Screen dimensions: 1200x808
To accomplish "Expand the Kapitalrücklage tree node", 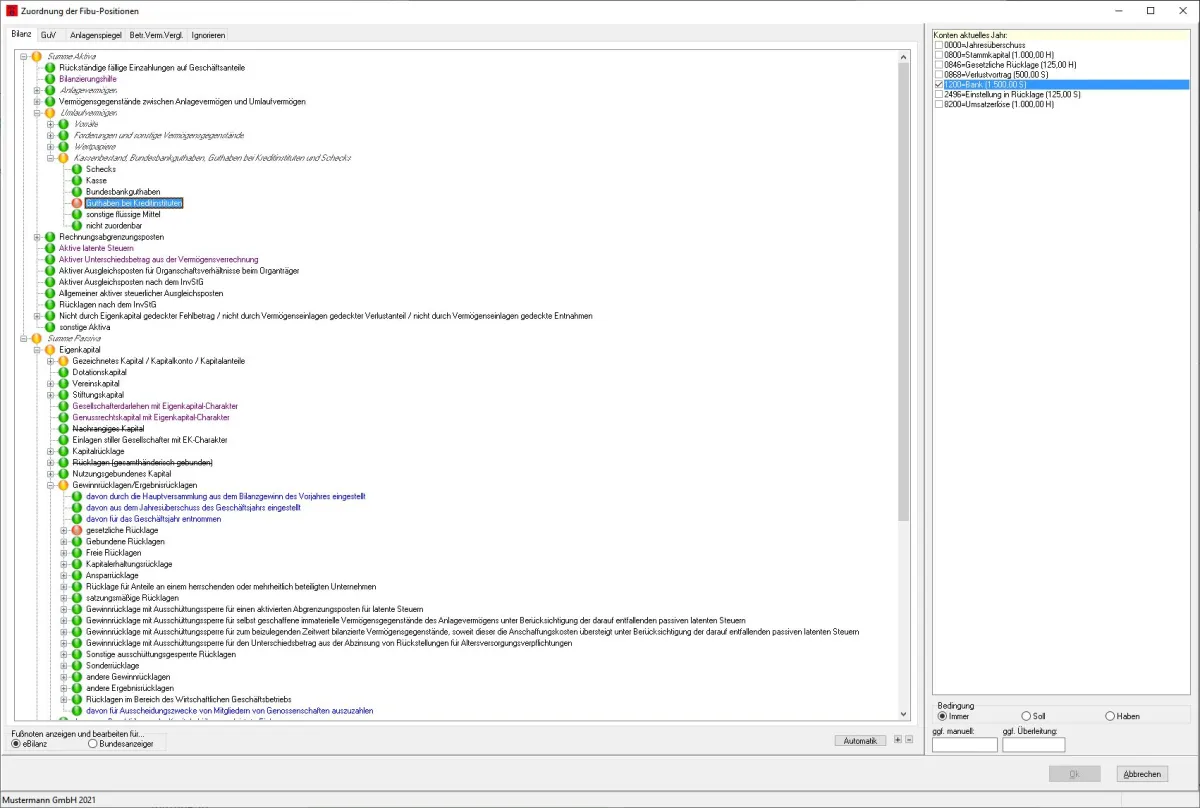I will pos(51,451).
